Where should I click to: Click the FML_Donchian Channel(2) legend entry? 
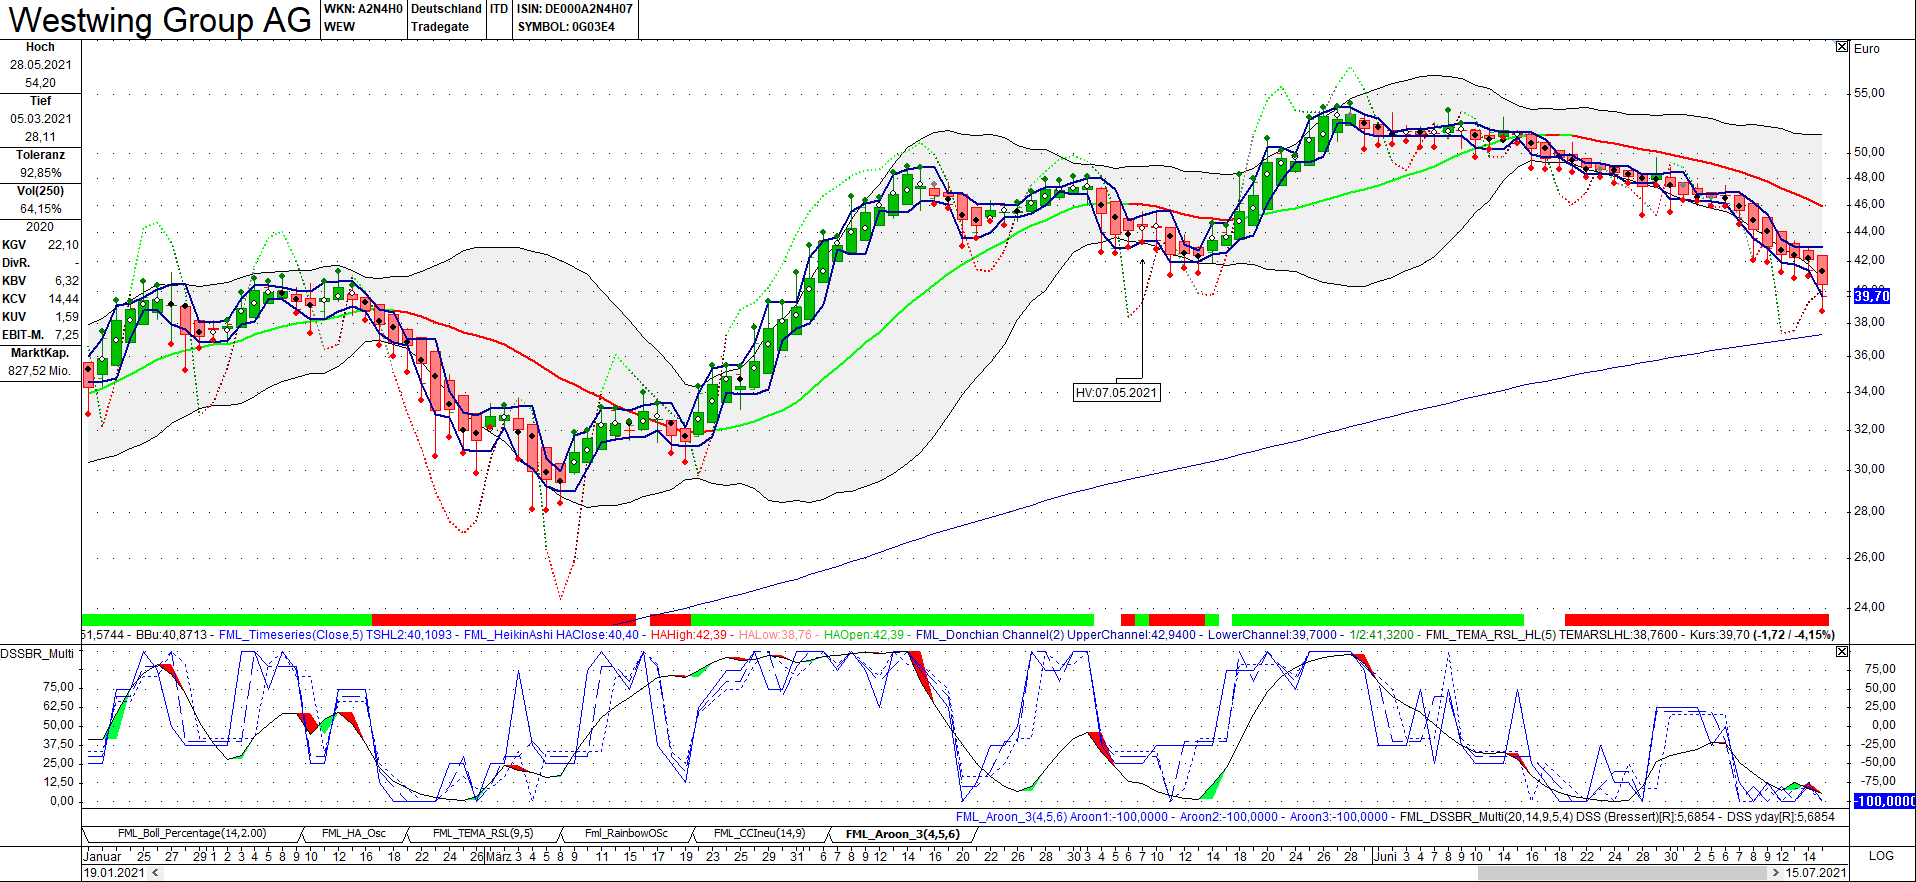(x=990, y=635)
